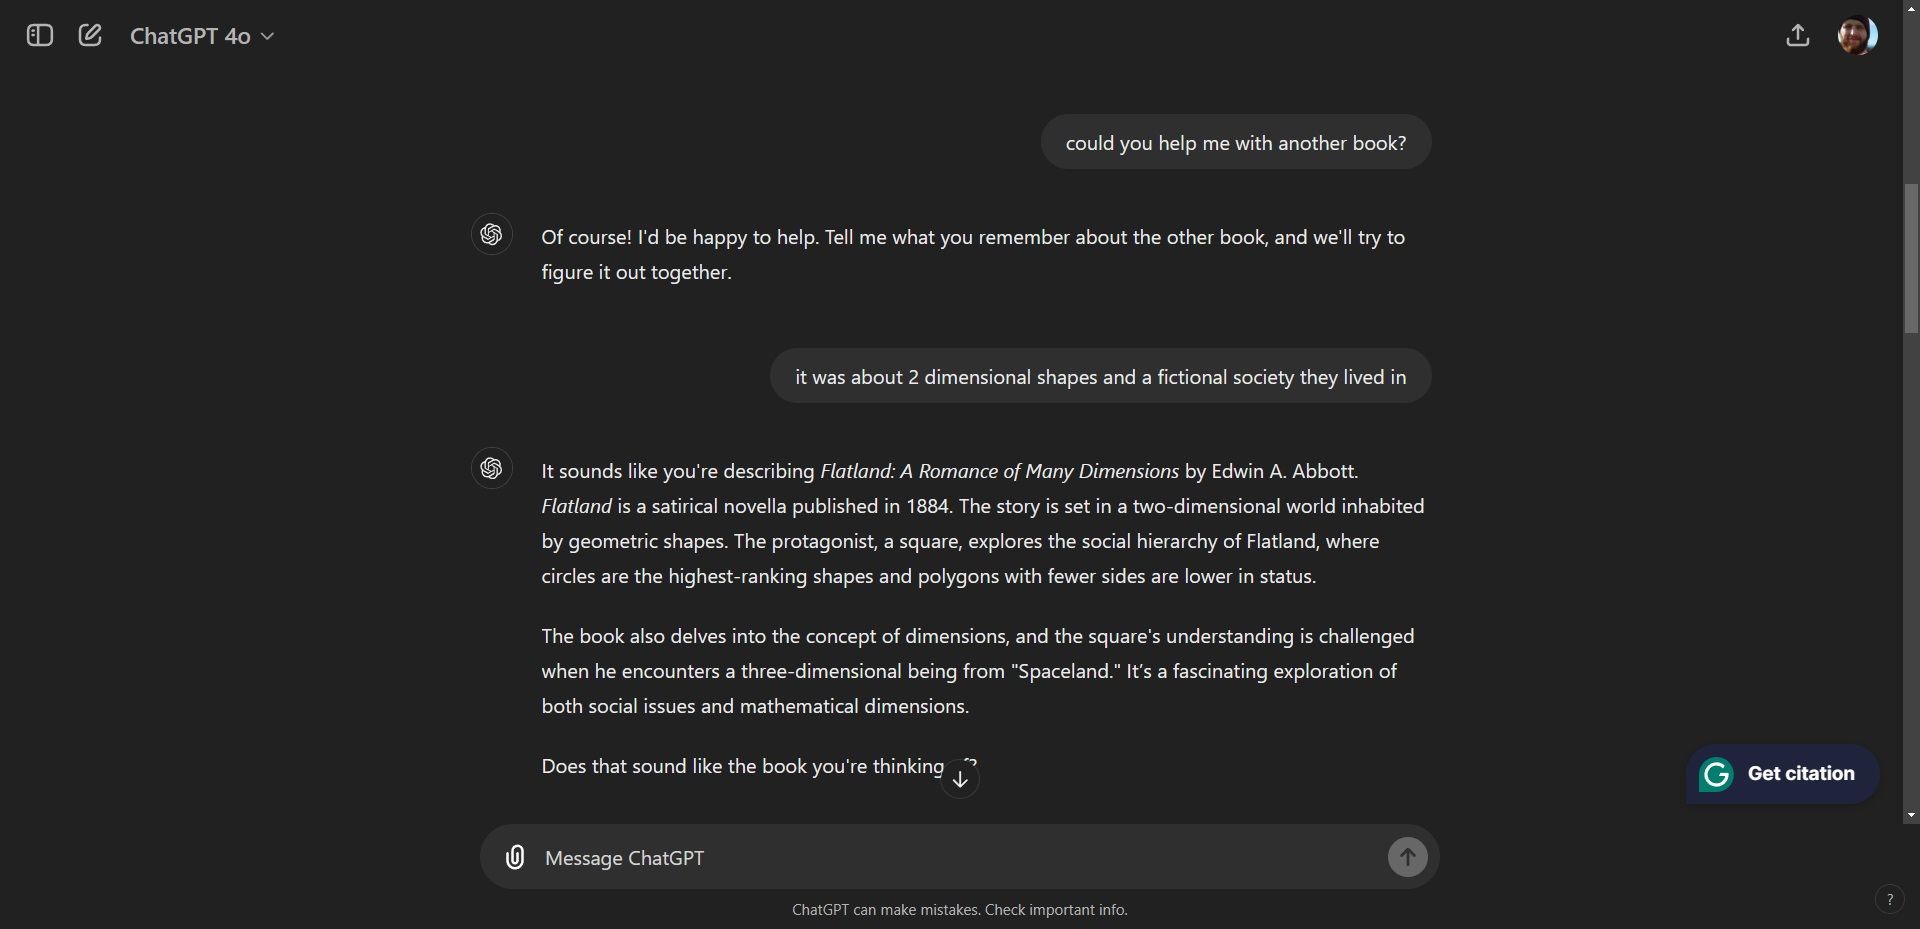This screenshot has height=929, width=1920.
Task: Start a new chat with pencil icon
Action: pos(90,36)
